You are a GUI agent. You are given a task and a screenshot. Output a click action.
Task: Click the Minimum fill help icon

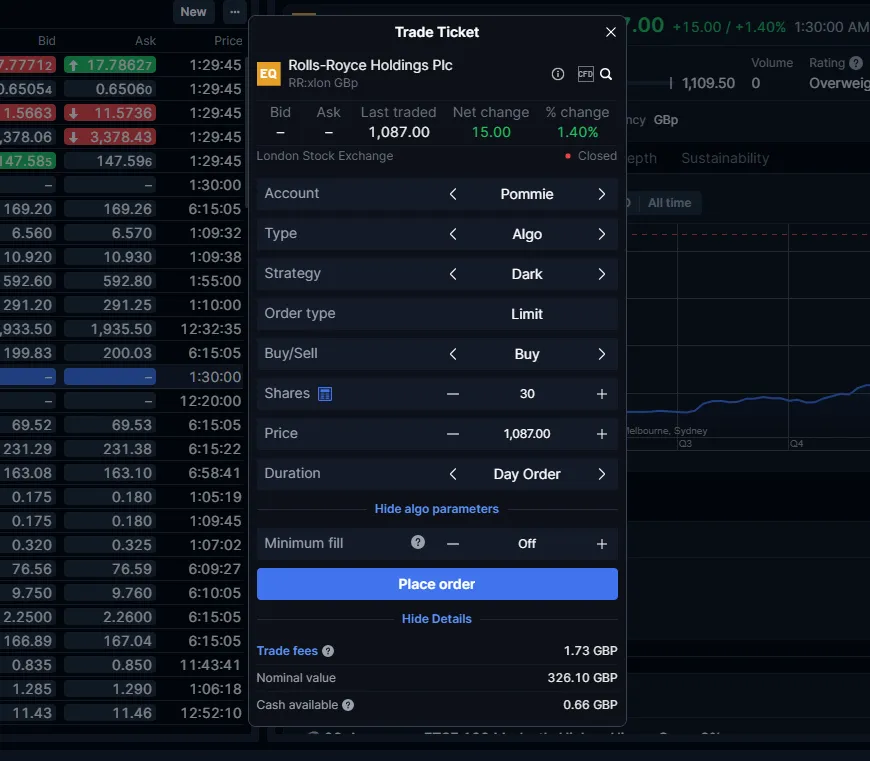pyautogui.click(x=418, y=542)
